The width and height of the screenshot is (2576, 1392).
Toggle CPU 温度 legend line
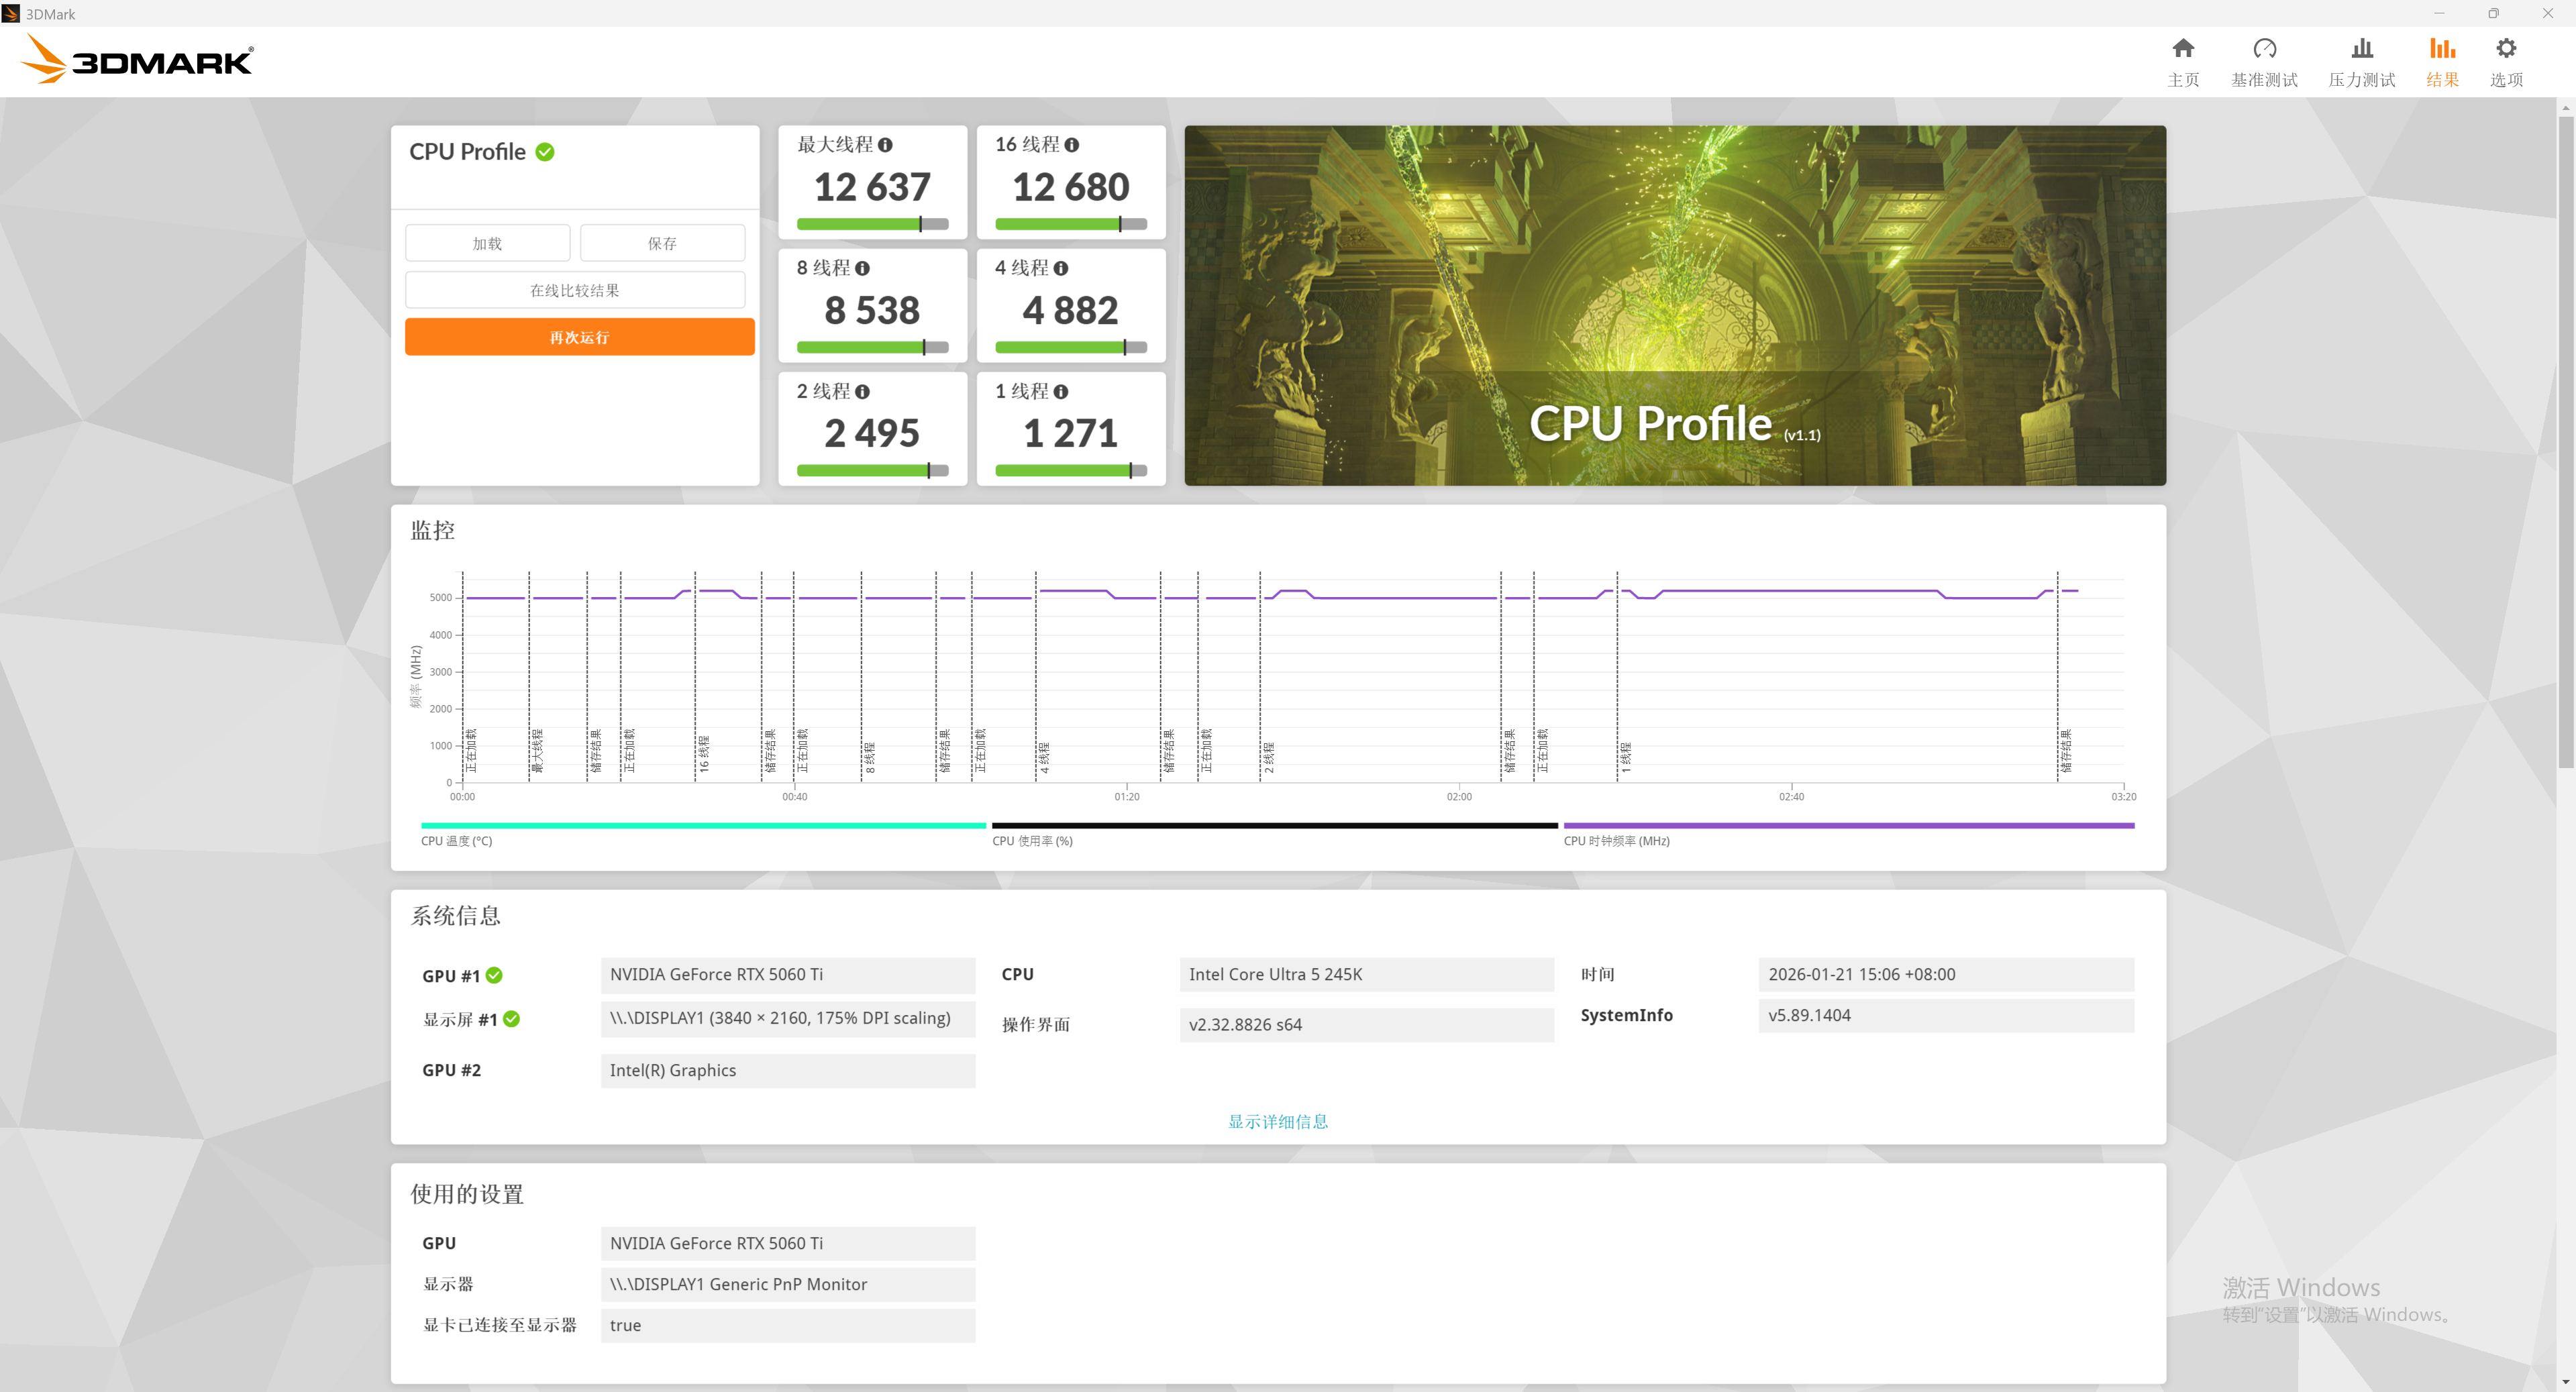point(703,826)
